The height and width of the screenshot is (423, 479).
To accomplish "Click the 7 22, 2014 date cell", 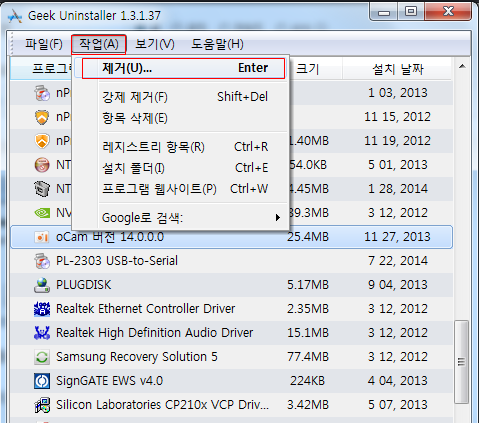I will tap(398, 261).
